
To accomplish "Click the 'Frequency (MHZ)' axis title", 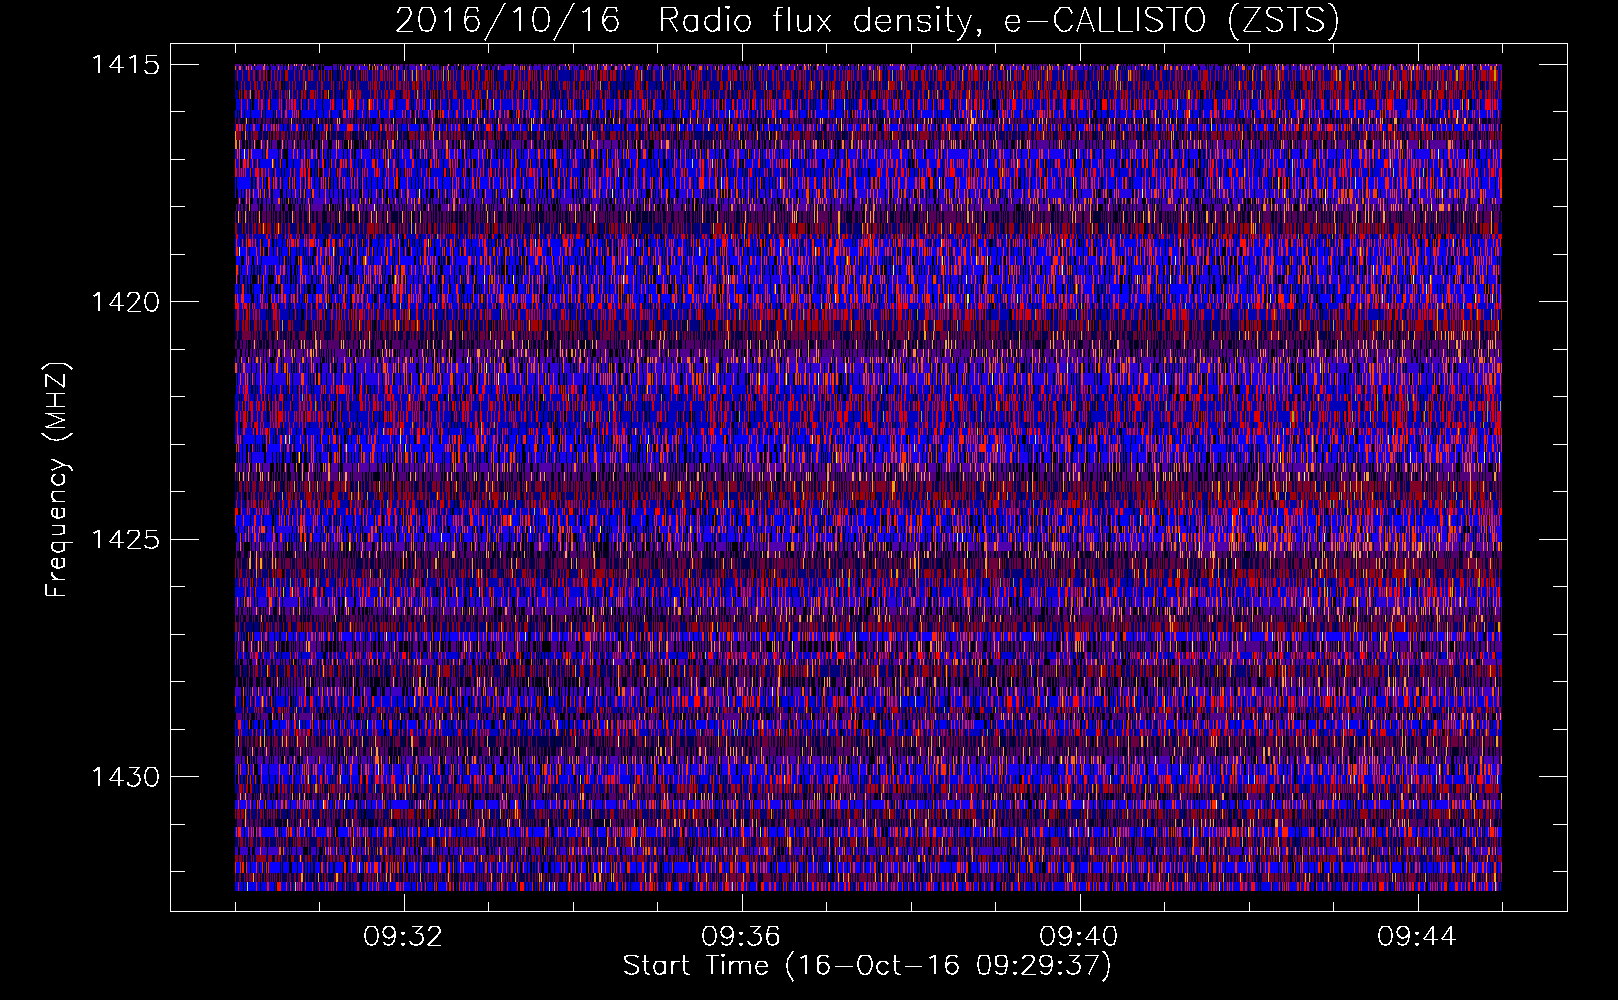I will (x=57, y=480).
